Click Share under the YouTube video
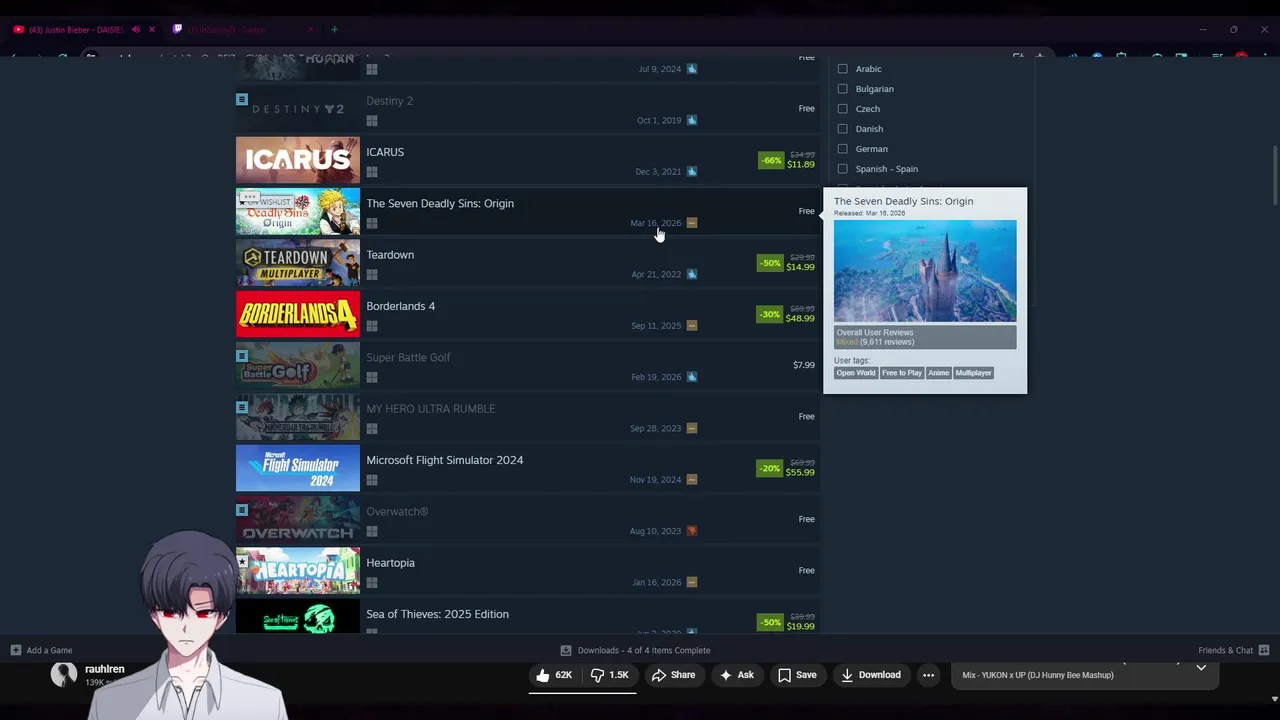1280x720 pixels. (673, 675)
